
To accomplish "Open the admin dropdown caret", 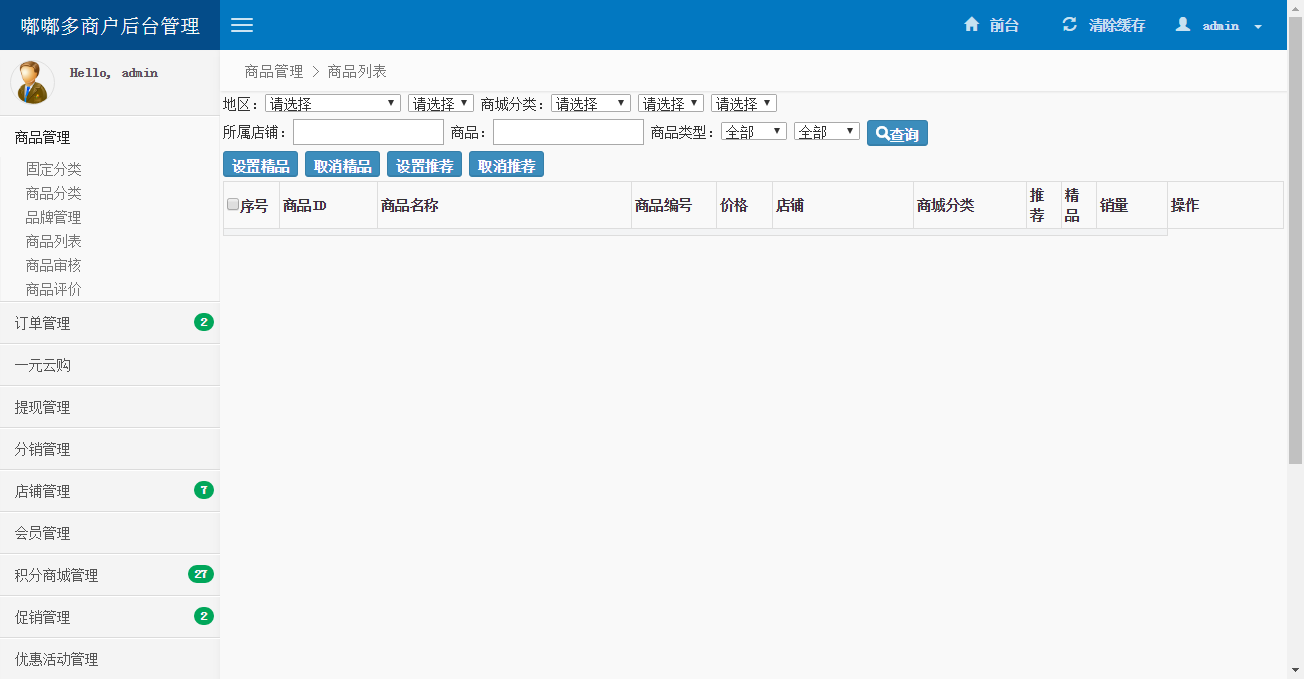I will click(x=1258, y=27).
